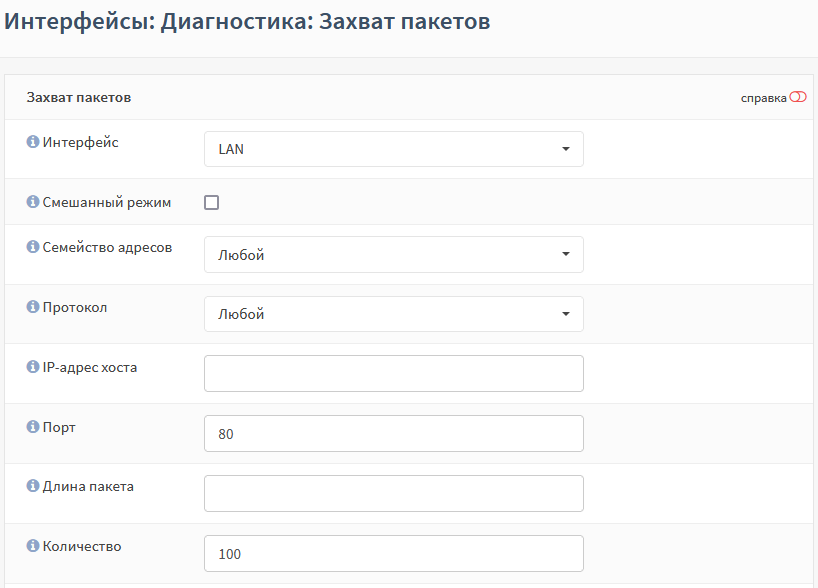Screen dimensions: 818x588
Task: Click the info icon next to Интерфейс
Action: click(x=33, y=143)
